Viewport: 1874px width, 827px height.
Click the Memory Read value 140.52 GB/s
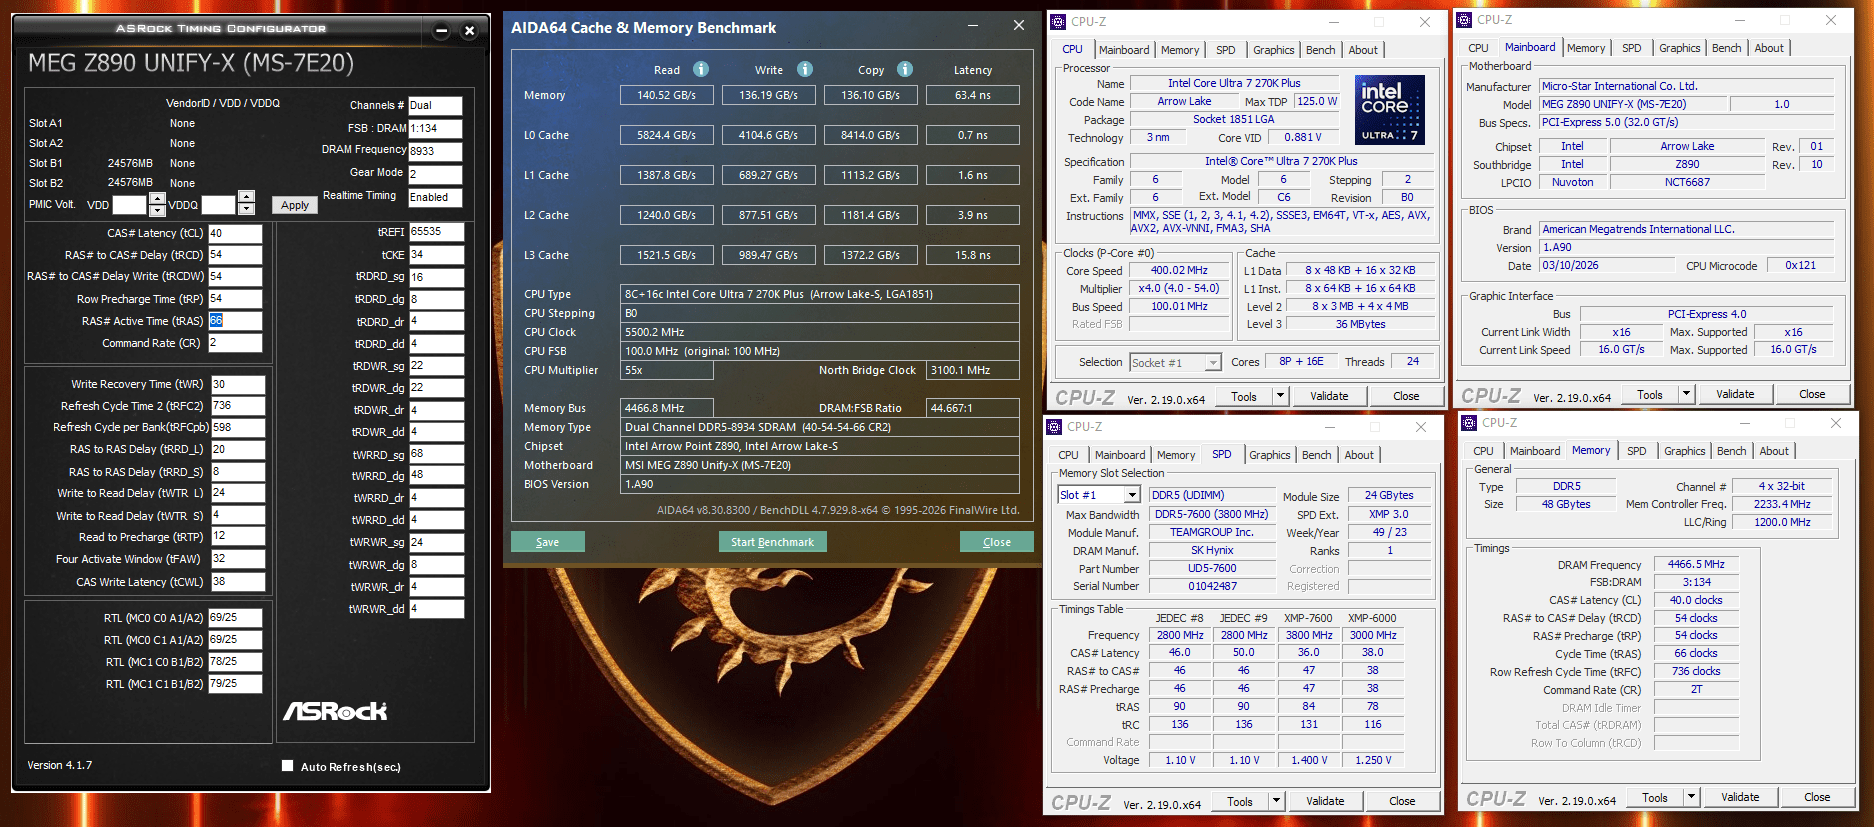(666, 95)
